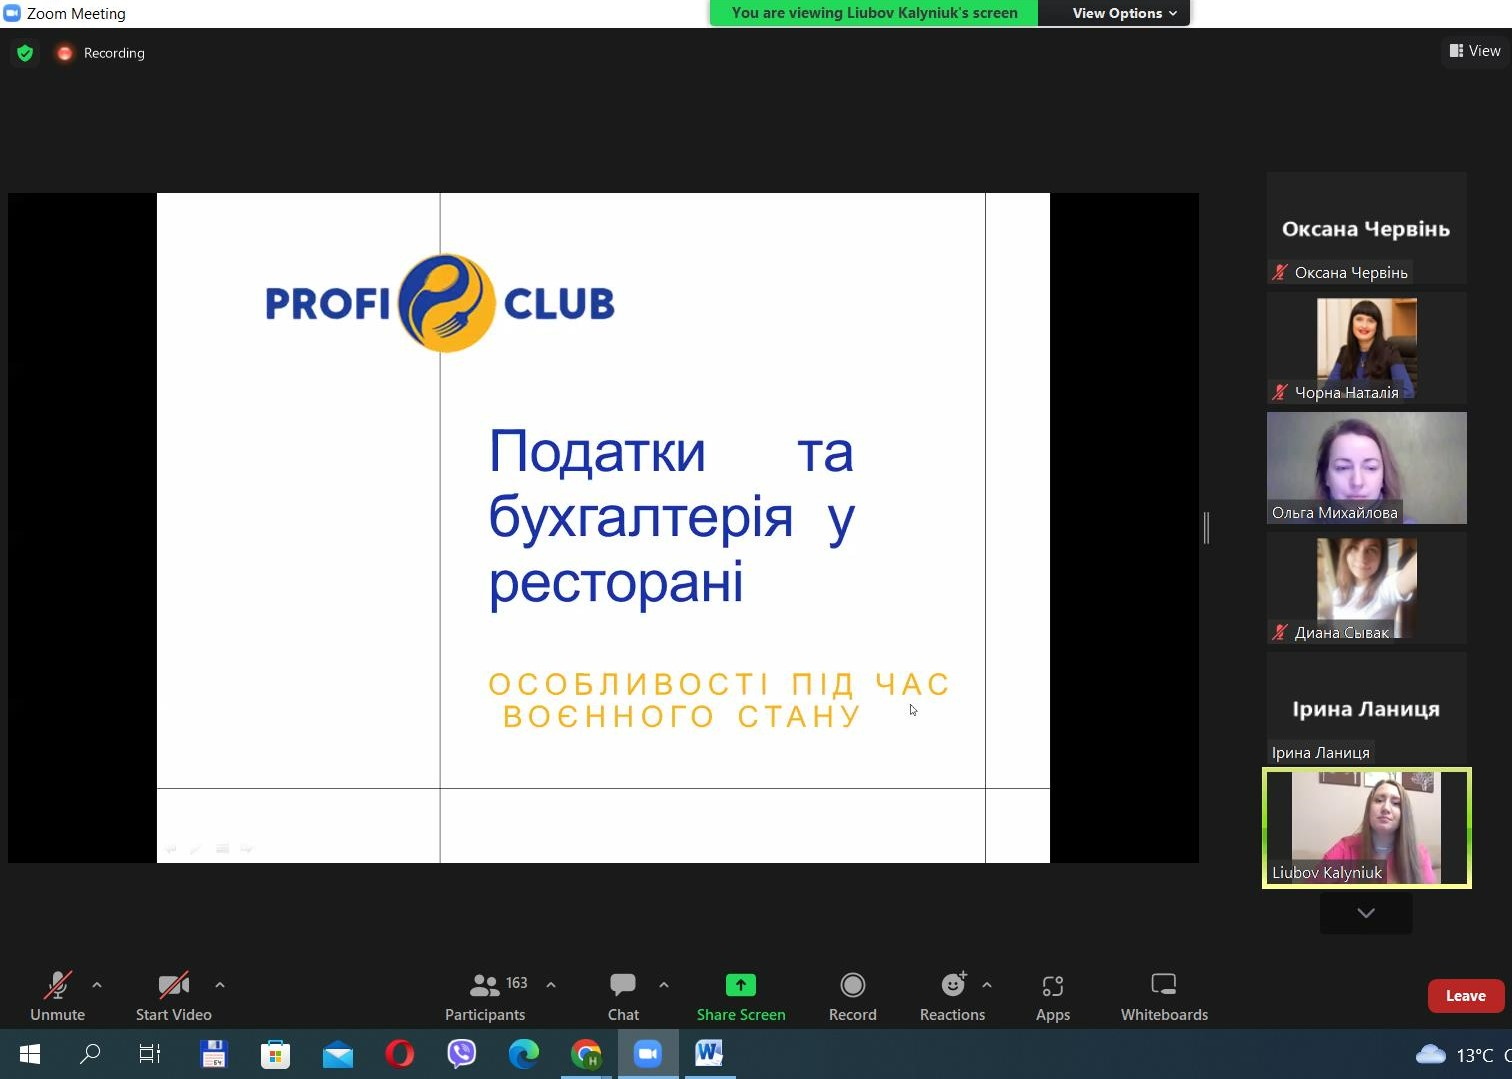This screenshot has height=1079, width=1512.
Task: Start recording with the Record button
Action: pos(852,997)
